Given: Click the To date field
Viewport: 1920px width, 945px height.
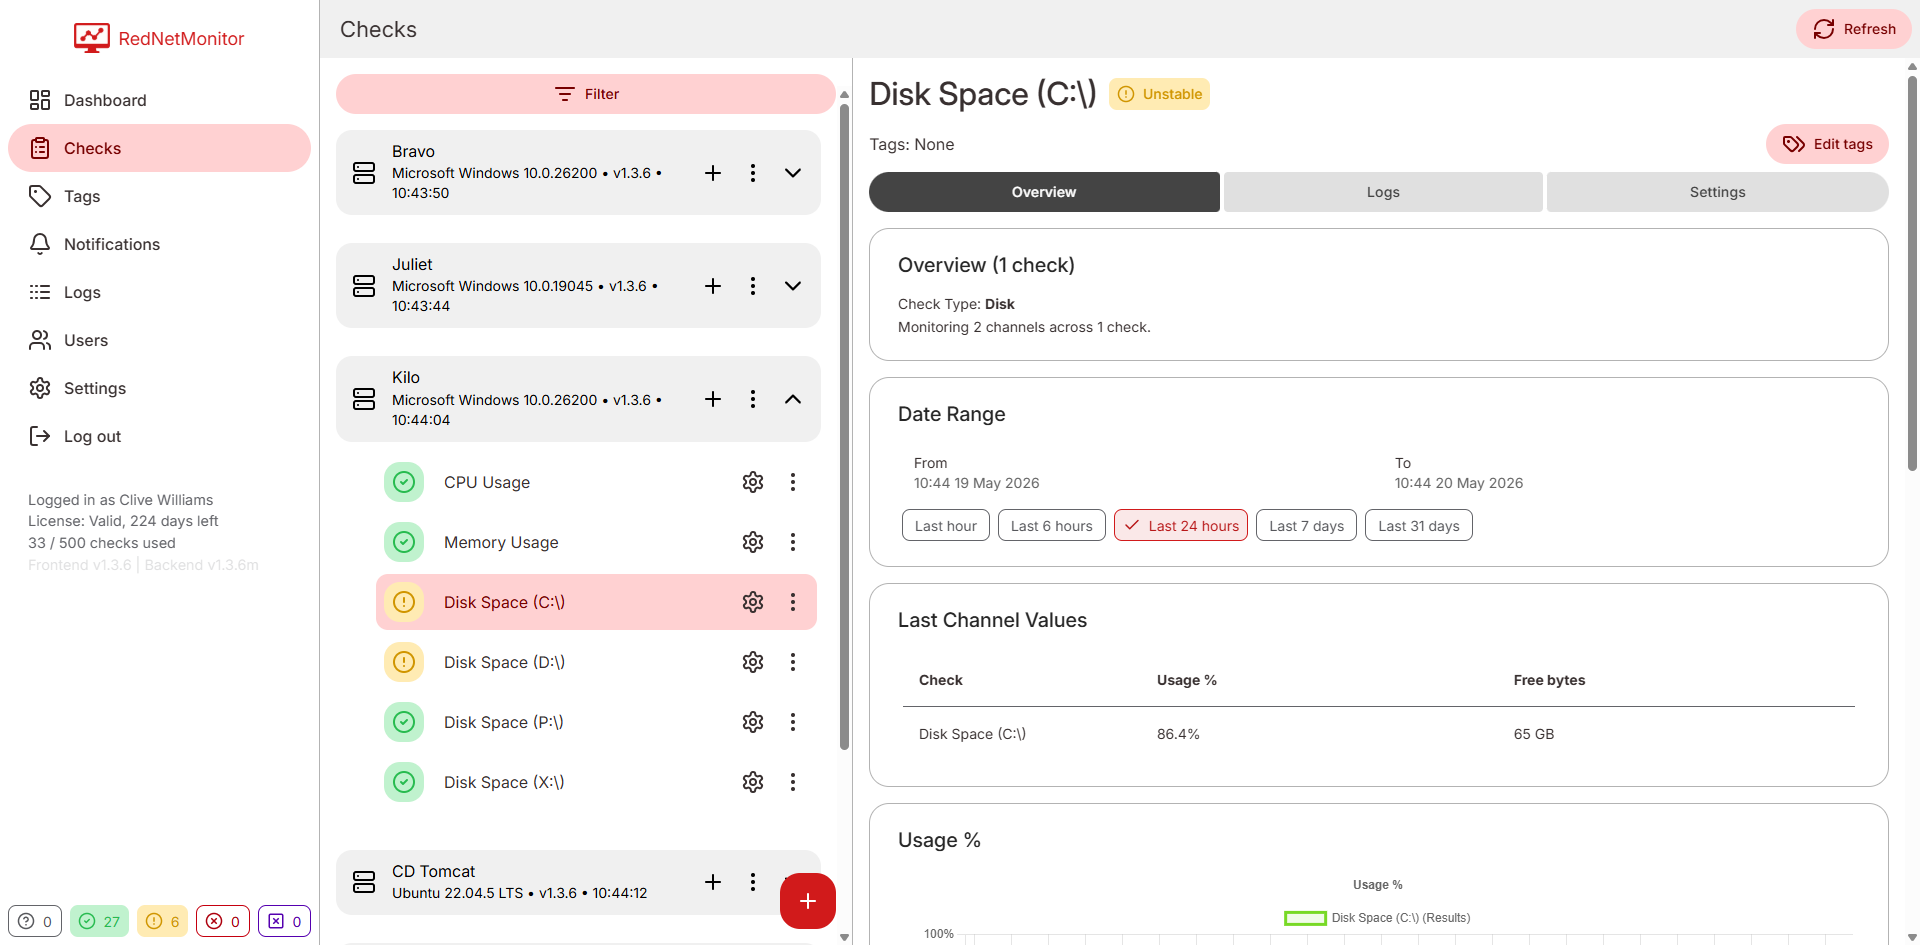Looking at the screenshot, I should (x=1459, y=473).
